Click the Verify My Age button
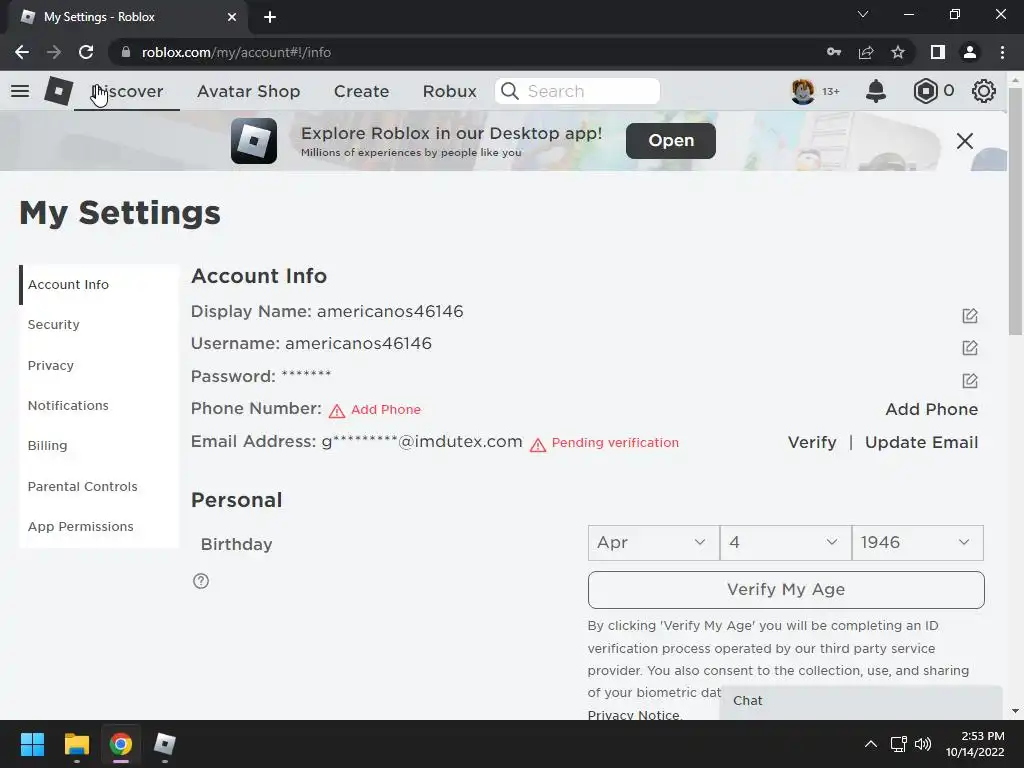This screenshot has height=768, width=1024. (786, 590)
